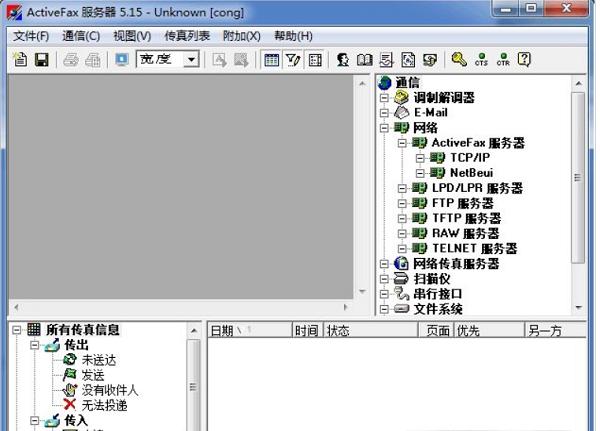This screenshot has width=600, height=431.
Task: Select the 无法投递 tree item
Action: (x=104, y=405)
